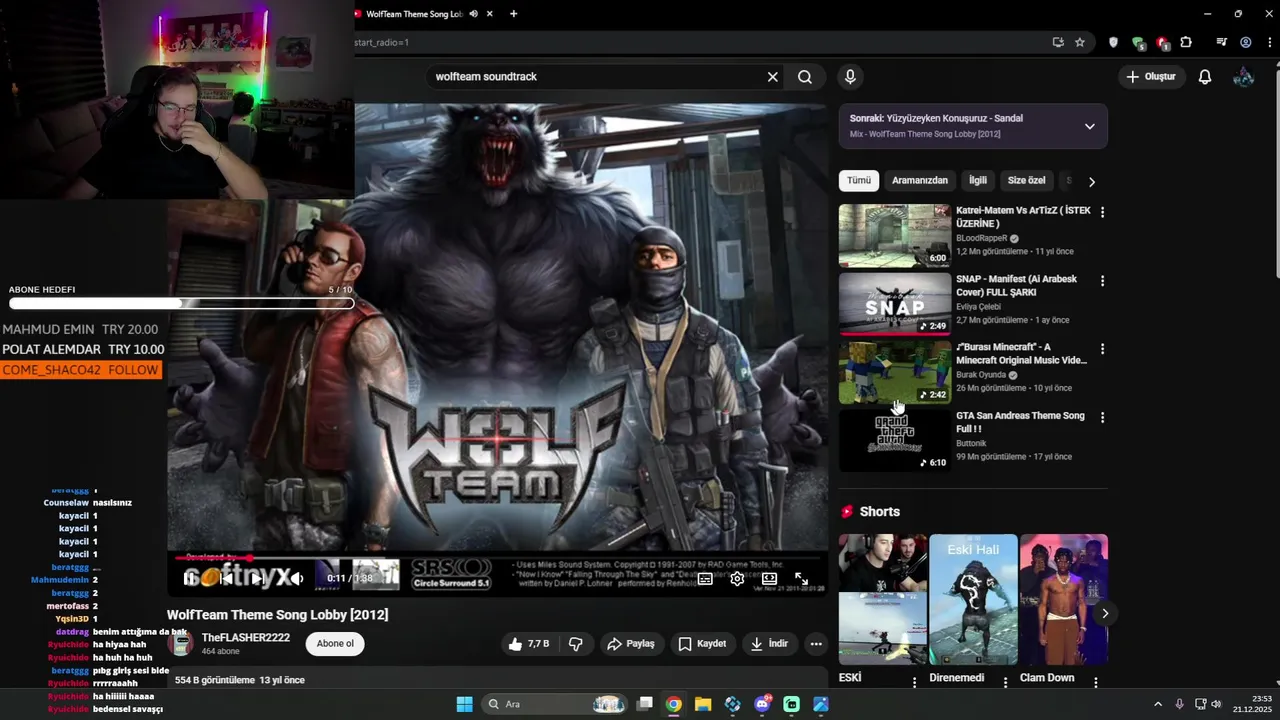The height and width of the screenshot is (720, 1280).
Task: Start voice search with microphone icon
Action: [850, 77]
